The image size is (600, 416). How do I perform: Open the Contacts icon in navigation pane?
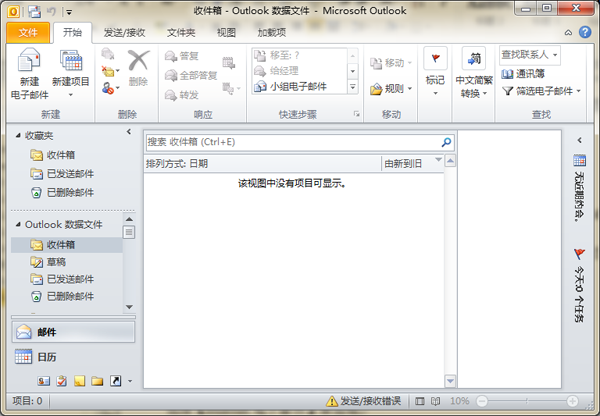click(43, 381)
